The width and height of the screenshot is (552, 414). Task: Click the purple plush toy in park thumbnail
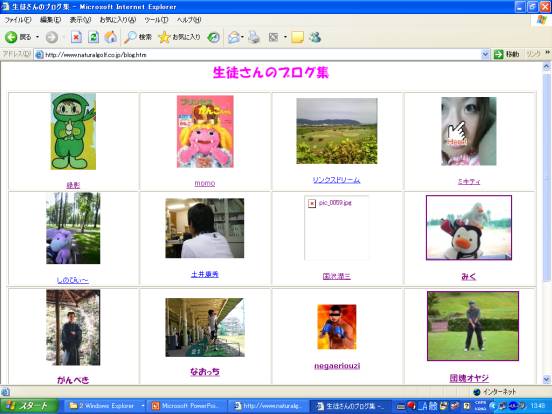[73, 228]
